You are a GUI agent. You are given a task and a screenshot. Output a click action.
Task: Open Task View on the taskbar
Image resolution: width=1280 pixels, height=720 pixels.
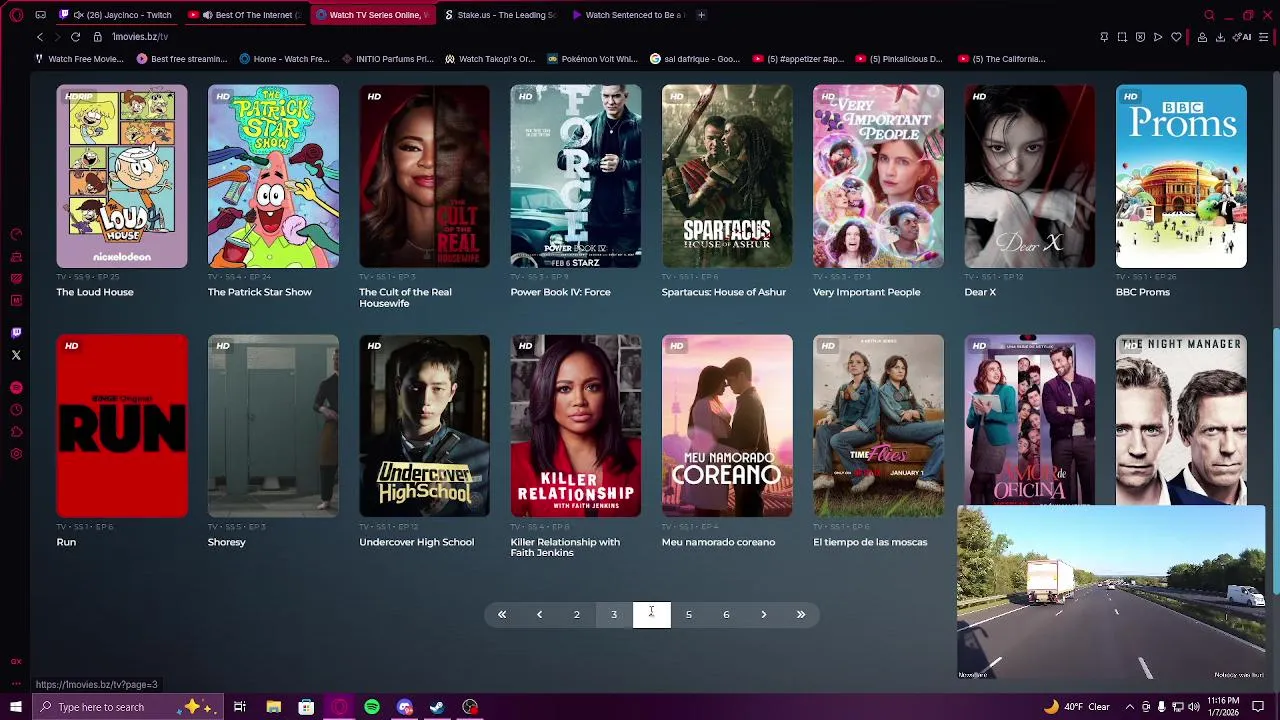click(240, 707)
